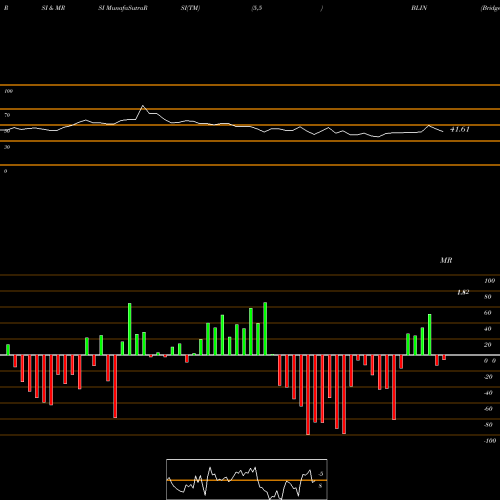Click the MR value 1.82 label
The height and width of the screenshot is (500, 500).
463,292
